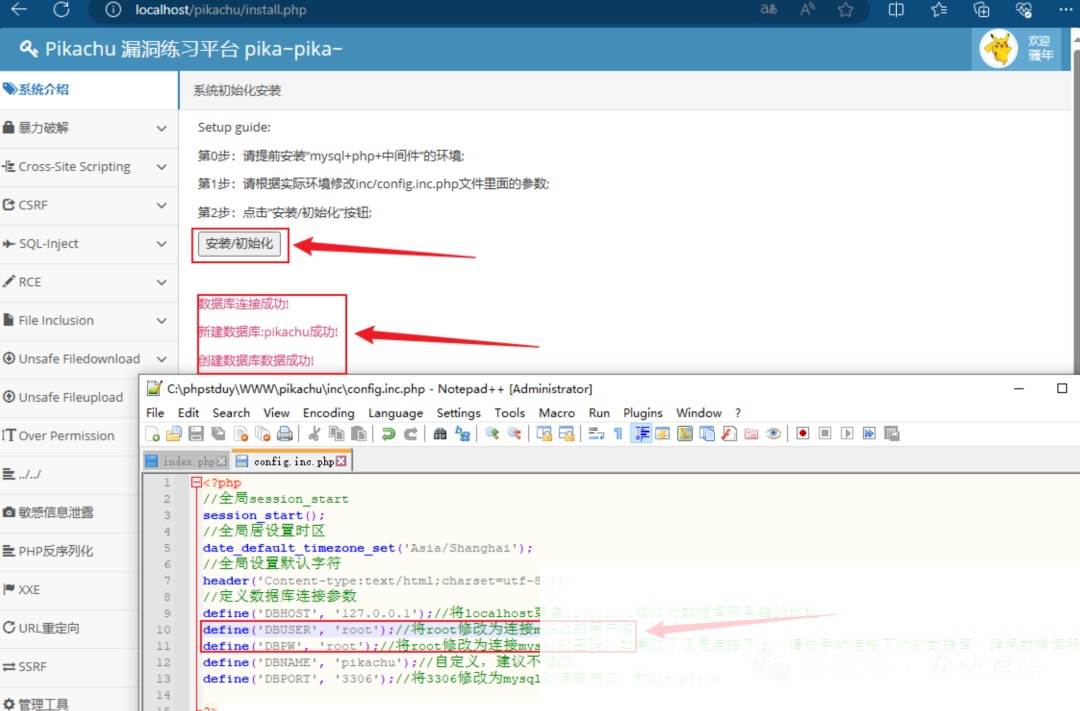This screenshot has width=1080, height=711.
Task: Click the 安装/初始化 install button
Action: click(x=239, y=244)
